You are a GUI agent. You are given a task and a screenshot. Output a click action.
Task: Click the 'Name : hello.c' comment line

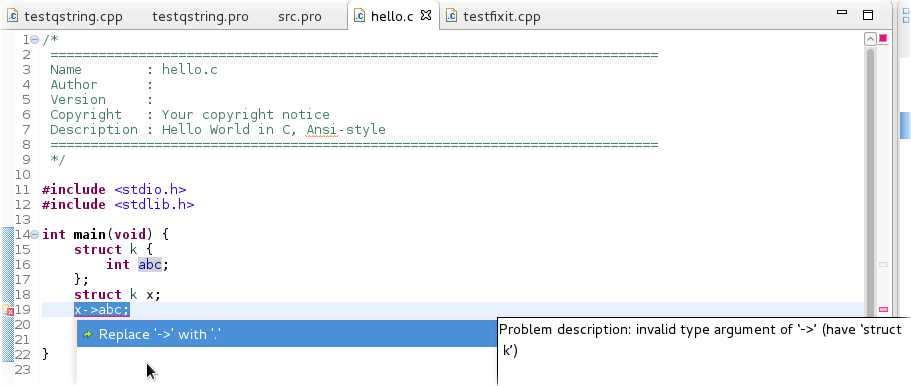[x=134, y=70]
